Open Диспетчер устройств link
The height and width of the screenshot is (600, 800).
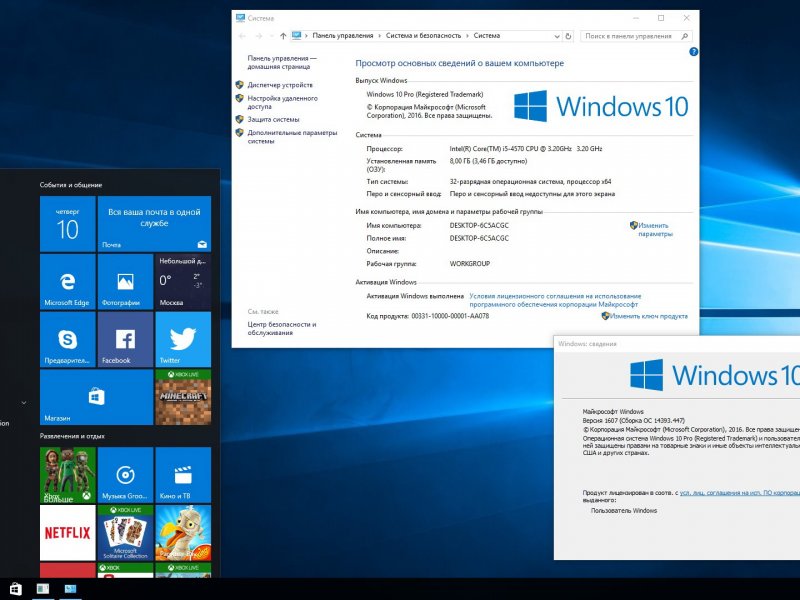pyautogui.click(x=280, y=85)
